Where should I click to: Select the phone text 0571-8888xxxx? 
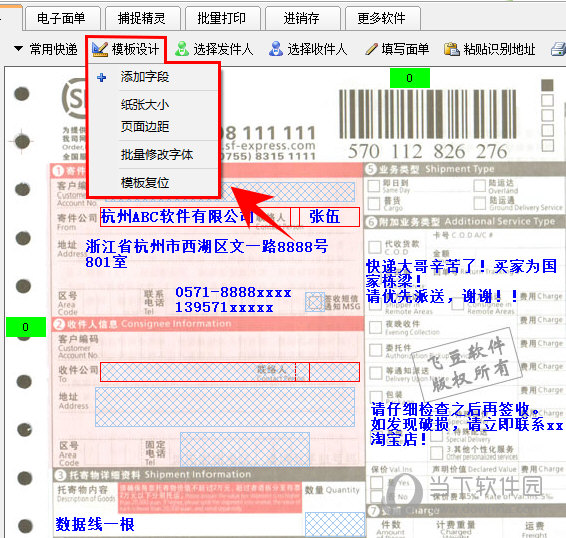coord(233,292)
